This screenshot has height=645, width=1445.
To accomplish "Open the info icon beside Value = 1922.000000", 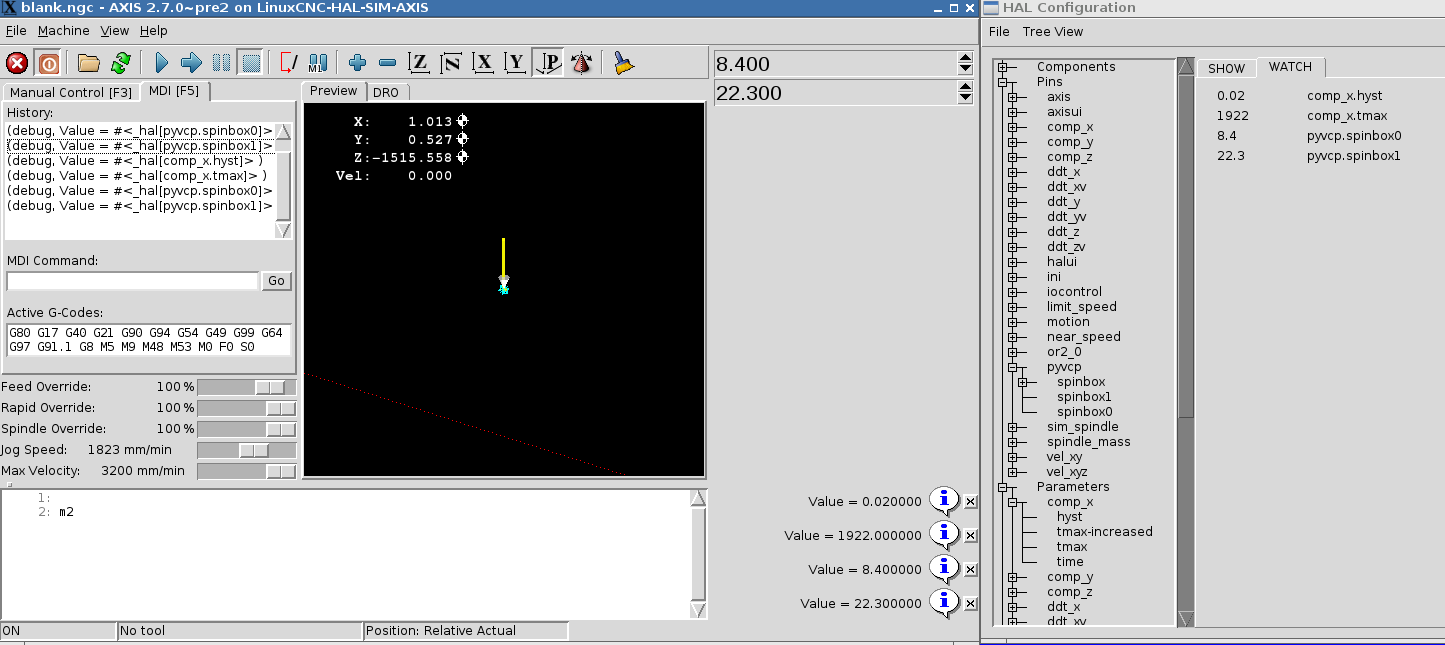I will [x=945, y=535].
